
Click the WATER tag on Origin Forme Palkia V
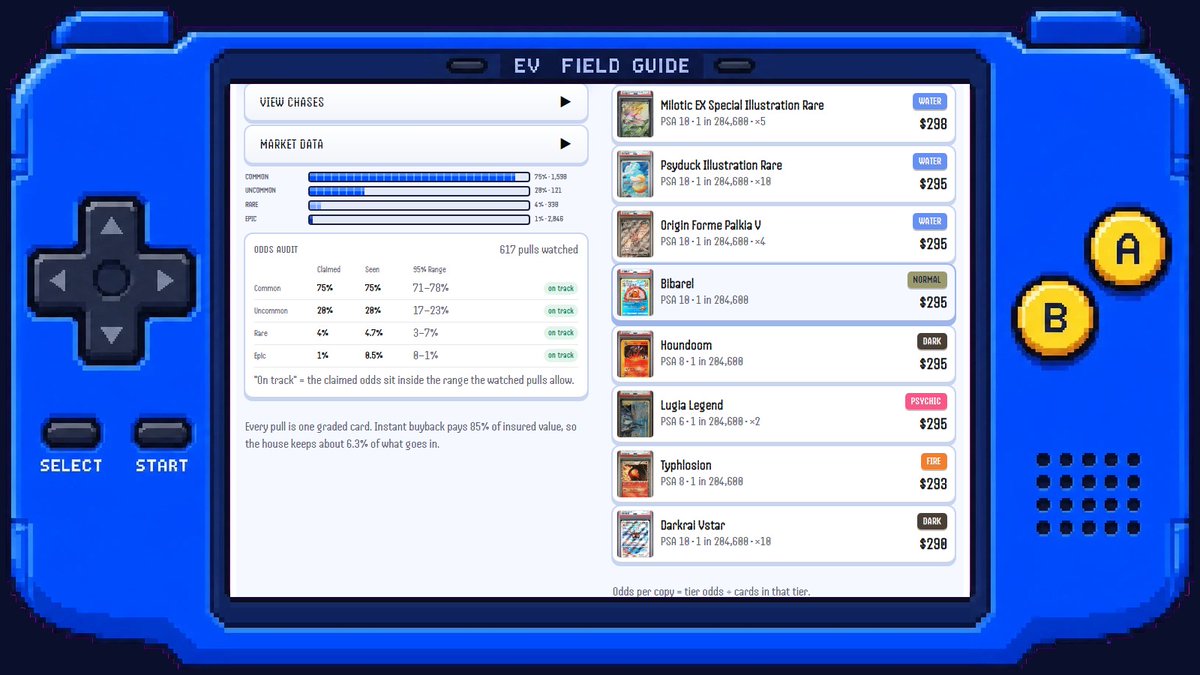[930, 221]
